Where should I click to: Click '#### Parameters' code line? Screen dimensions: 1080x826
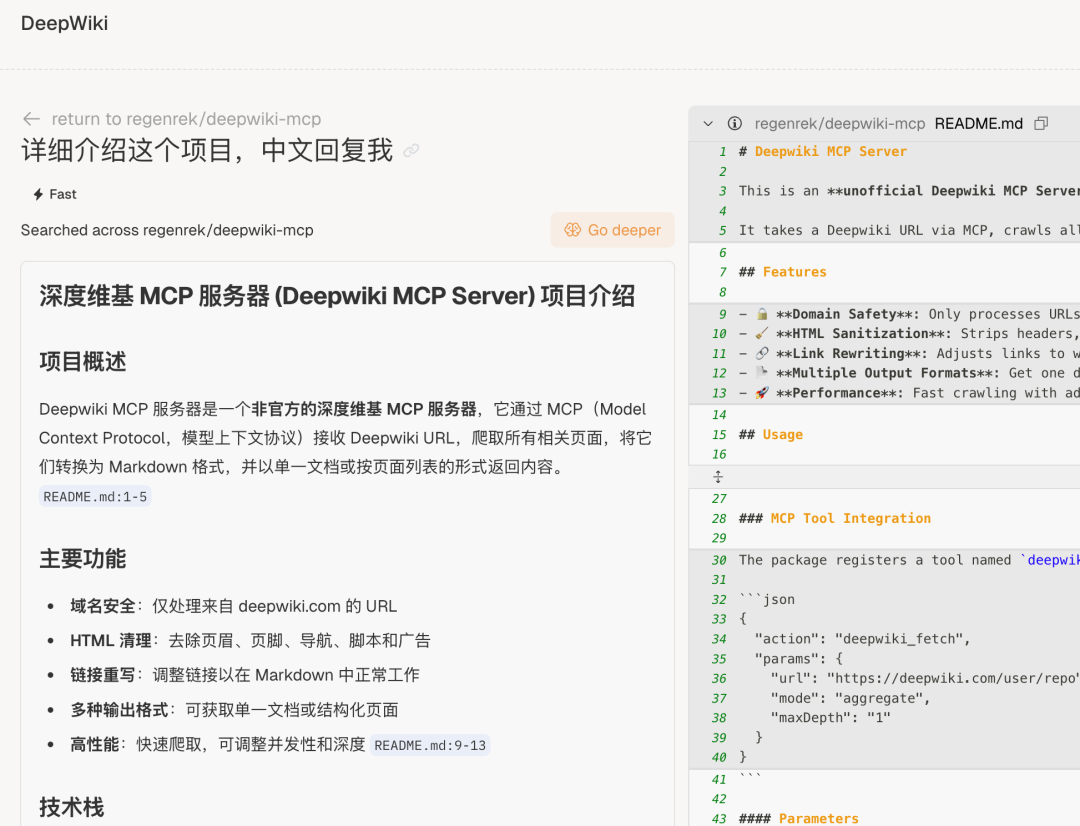pos(799,818)
